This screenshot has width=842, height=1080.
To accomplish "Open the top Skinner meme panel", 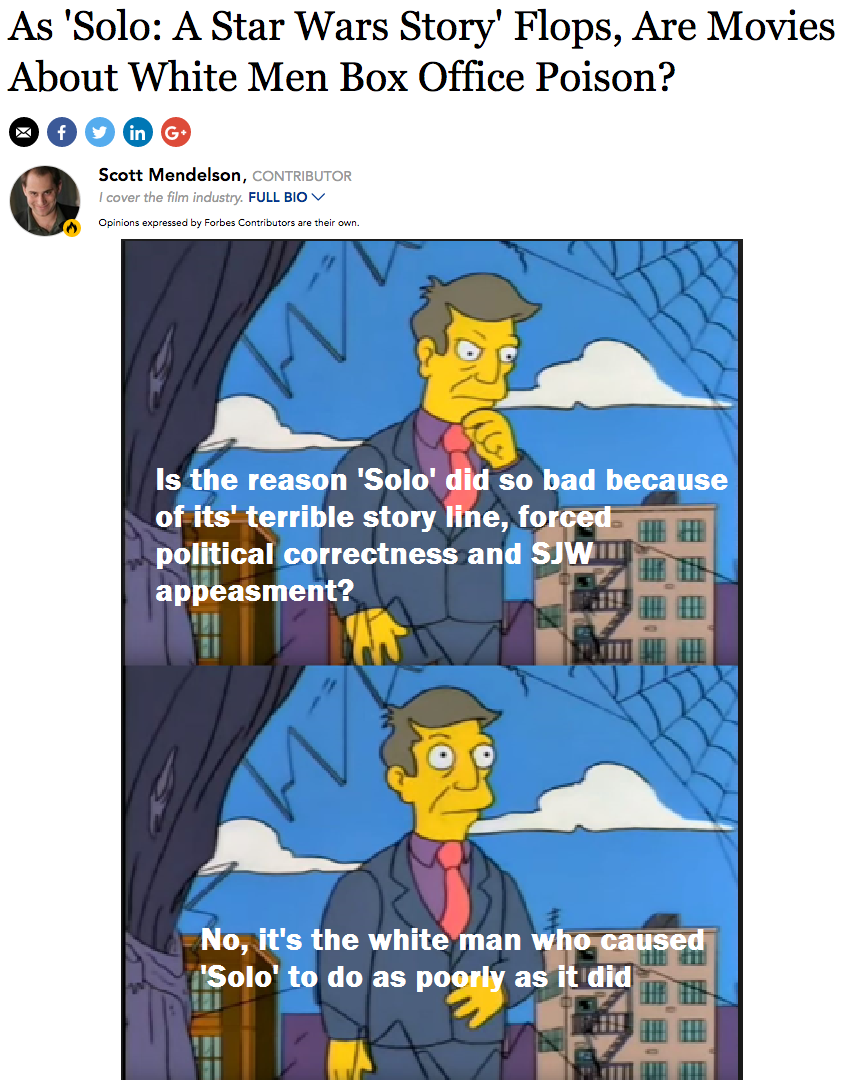I will coord(431,453).
